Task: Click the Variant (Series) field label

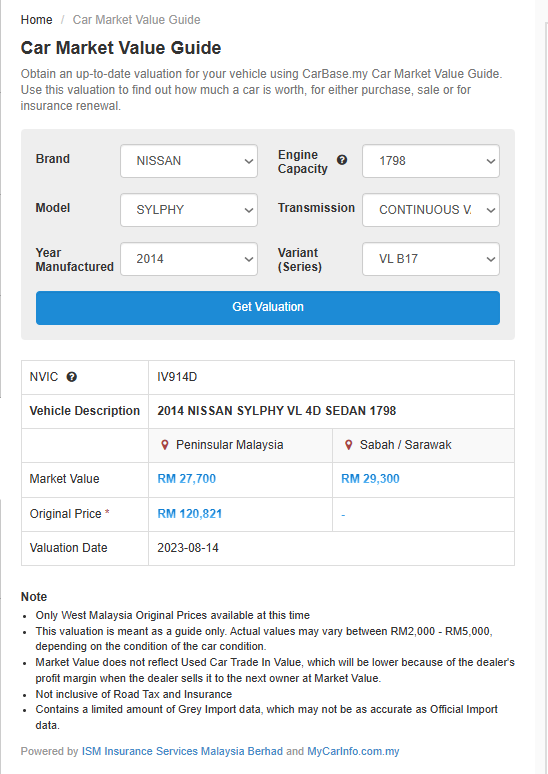Action: point(300,260)
